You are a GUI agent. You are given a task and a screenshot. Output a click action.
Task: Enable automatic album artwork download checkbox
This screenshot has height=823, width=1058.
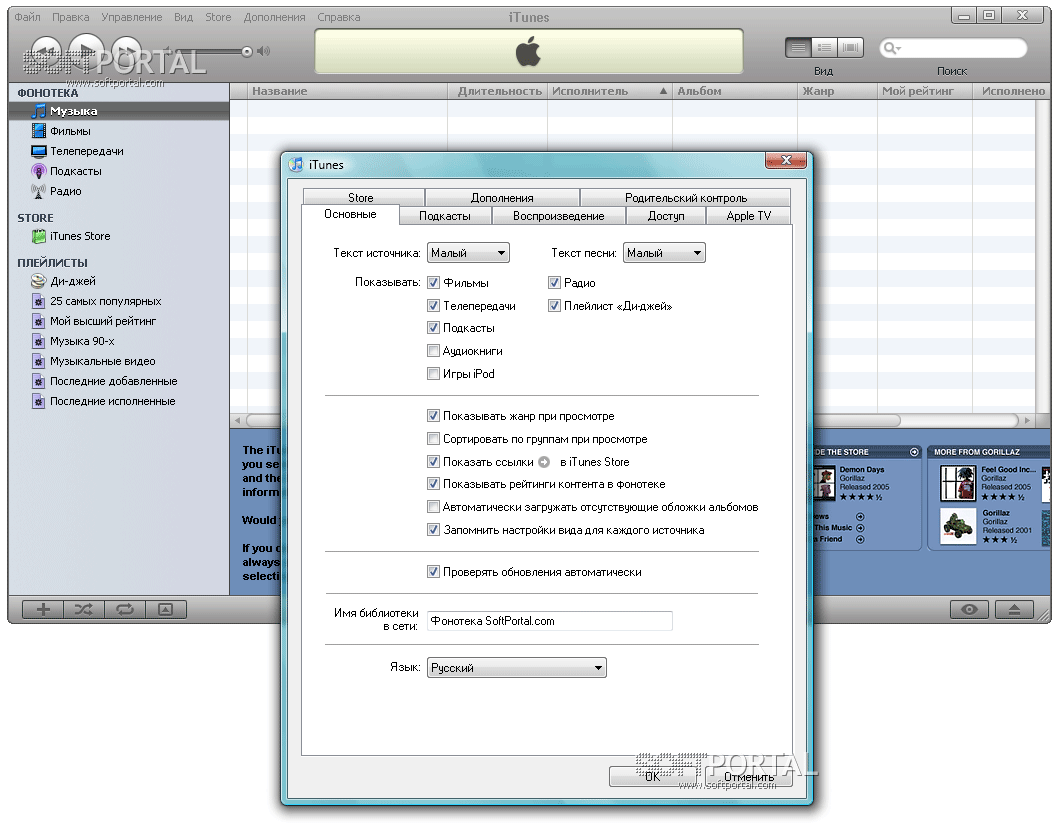pos(433,507)
